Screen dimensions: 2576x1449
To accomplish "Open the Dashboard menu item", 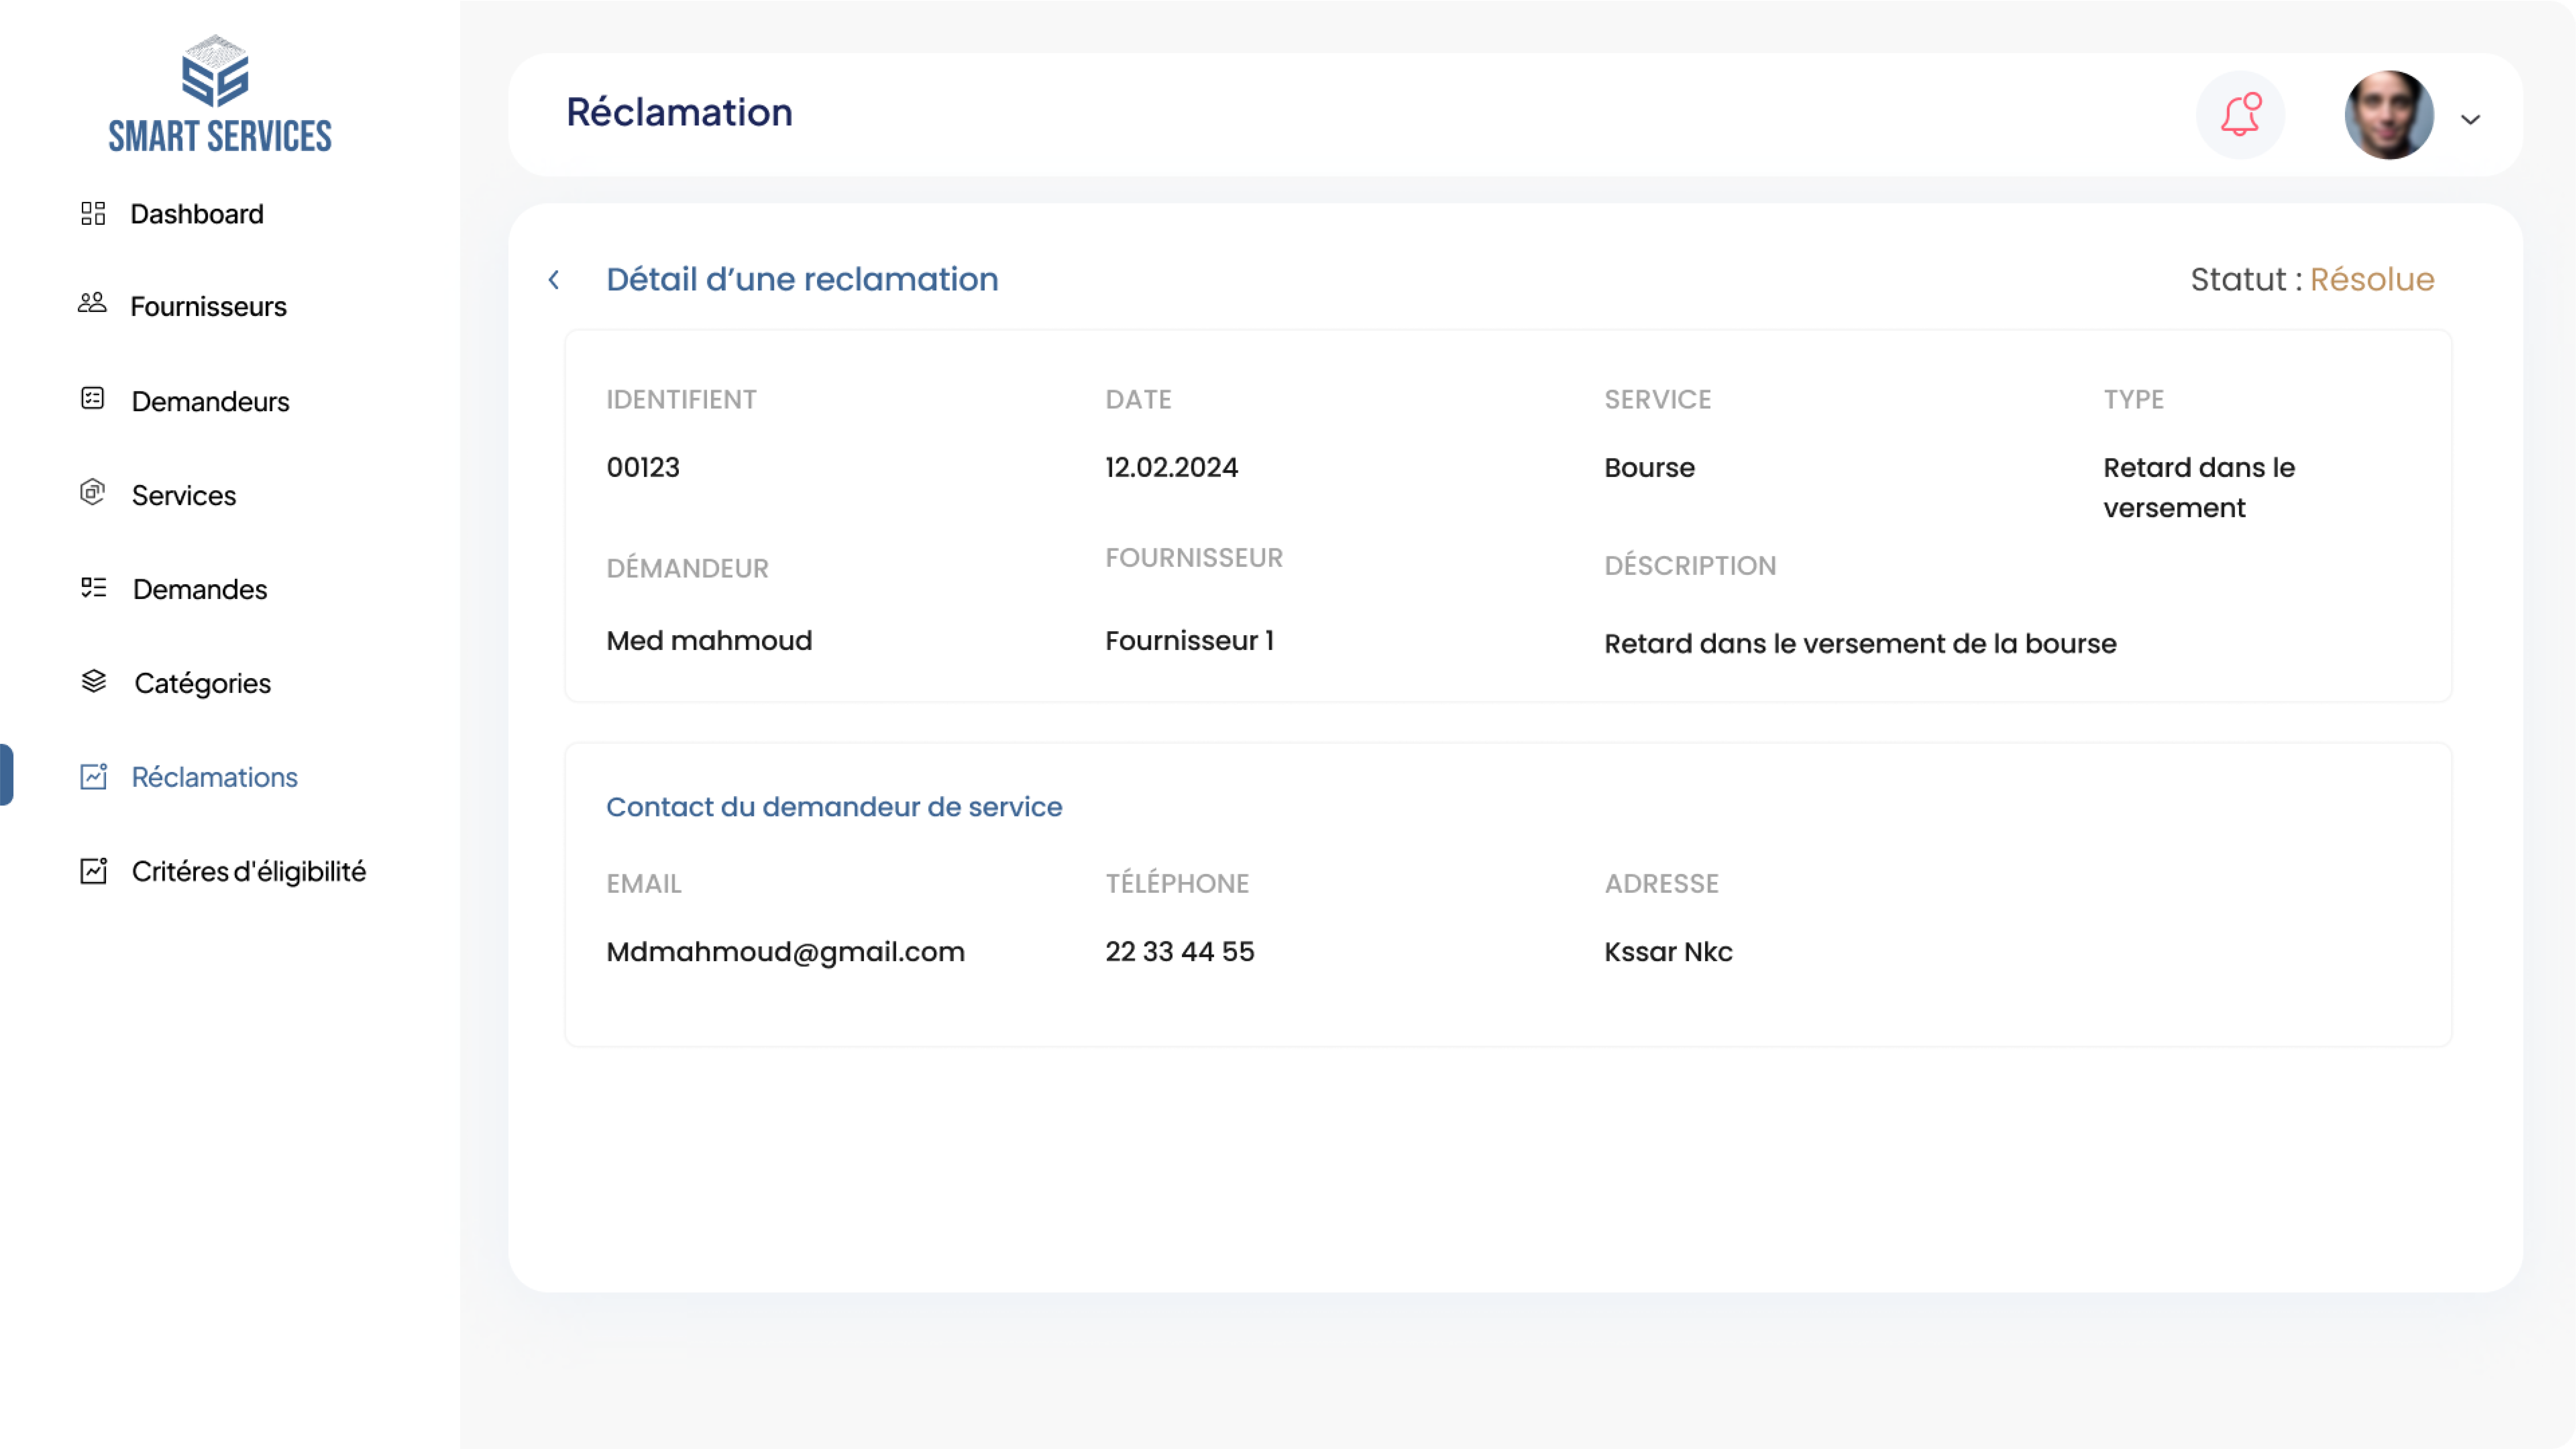I will coord(197,214).
